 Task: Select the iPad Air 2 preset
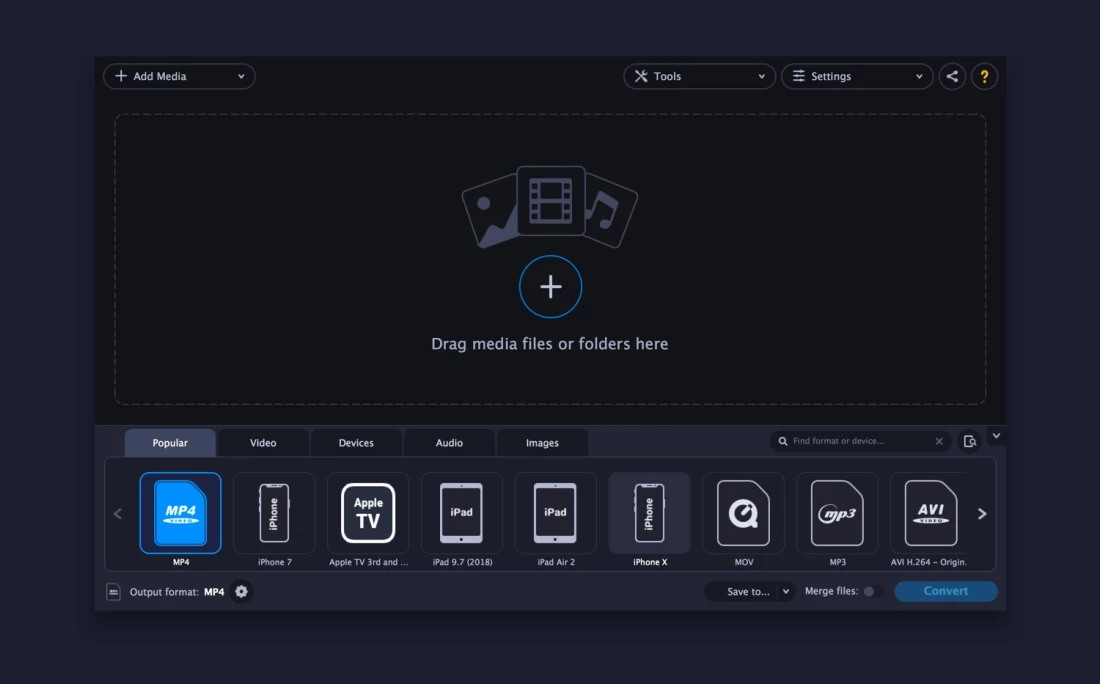pyautogui.click(x=555, y=513)
